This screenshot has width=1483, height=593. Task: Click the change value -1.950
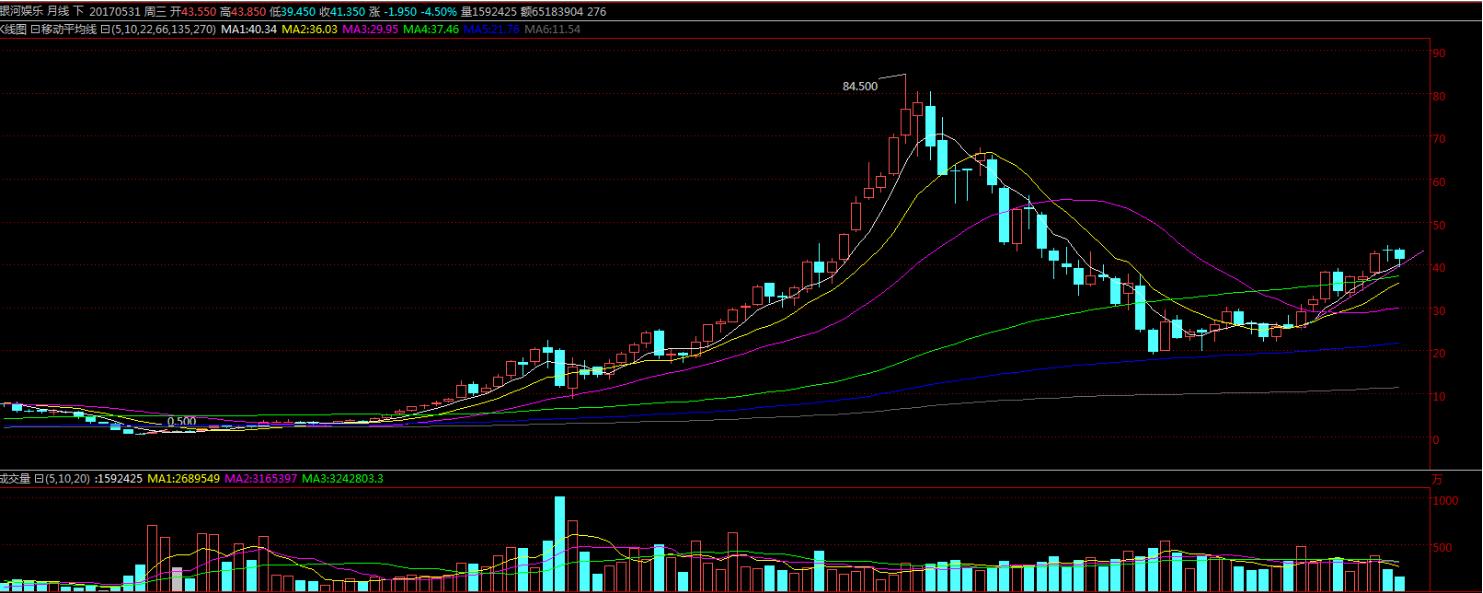pos(400,11)
